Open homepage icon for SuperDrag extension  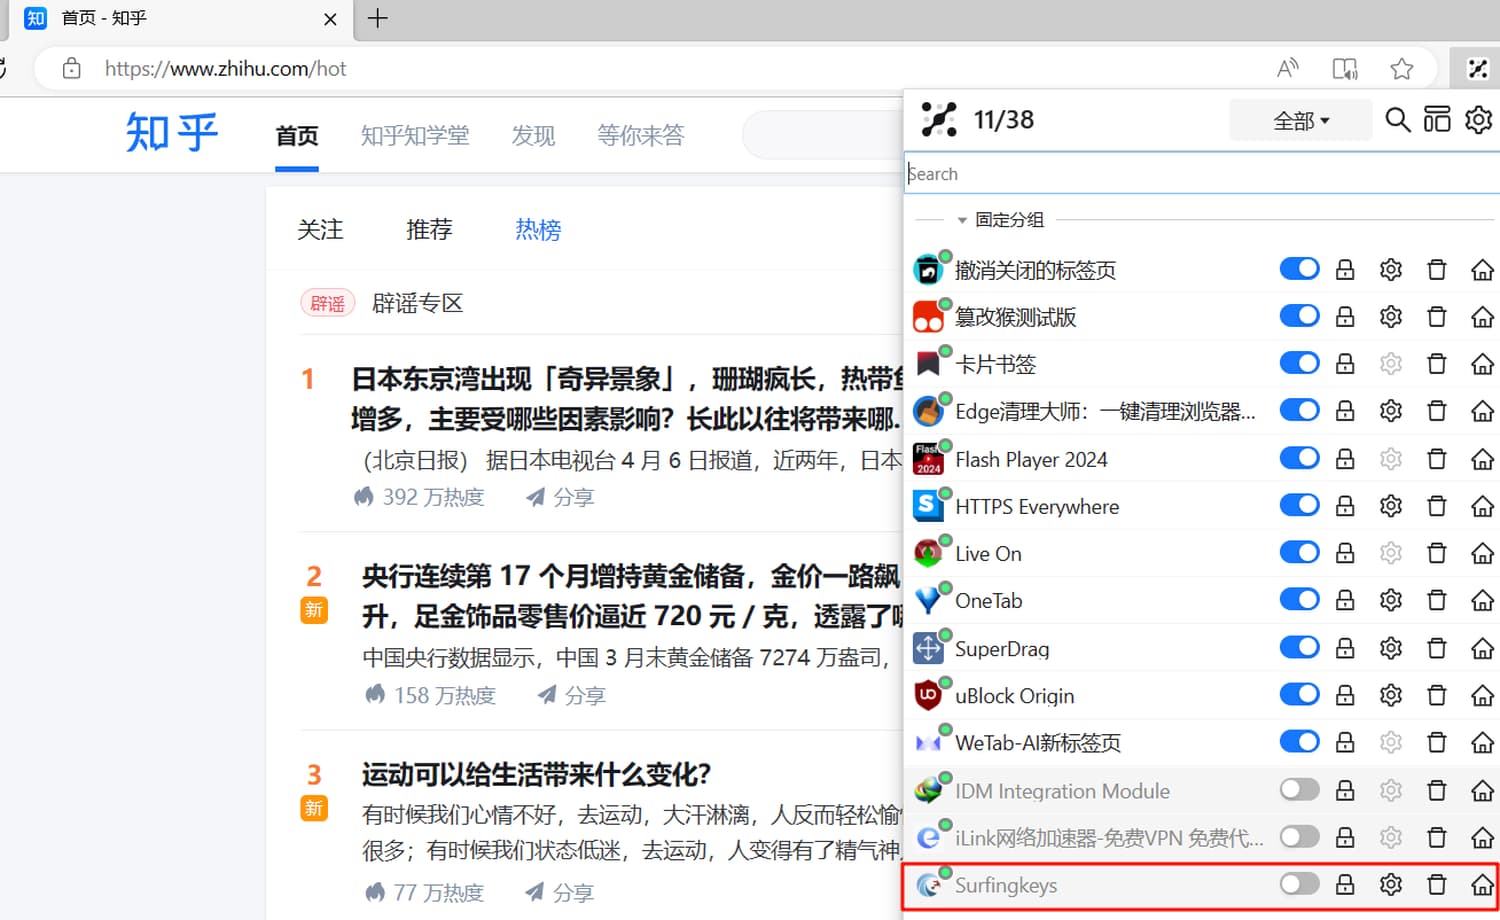(x=1482, y=649)
